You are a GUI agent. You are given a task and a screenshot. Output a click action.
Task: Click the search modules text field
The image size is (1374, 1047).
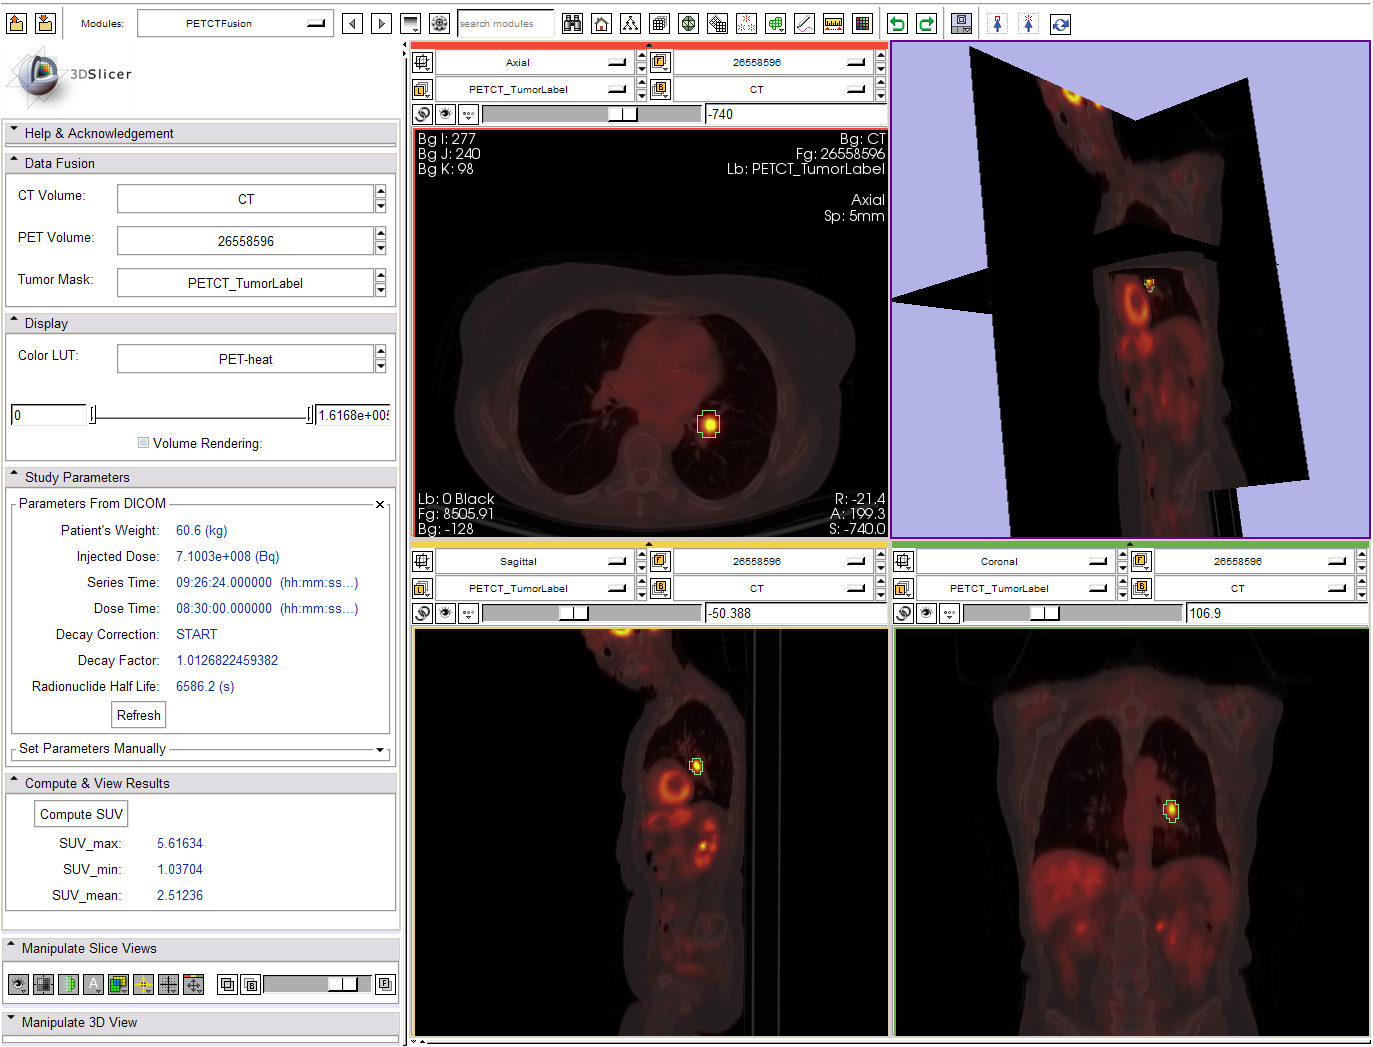(506, 24)
